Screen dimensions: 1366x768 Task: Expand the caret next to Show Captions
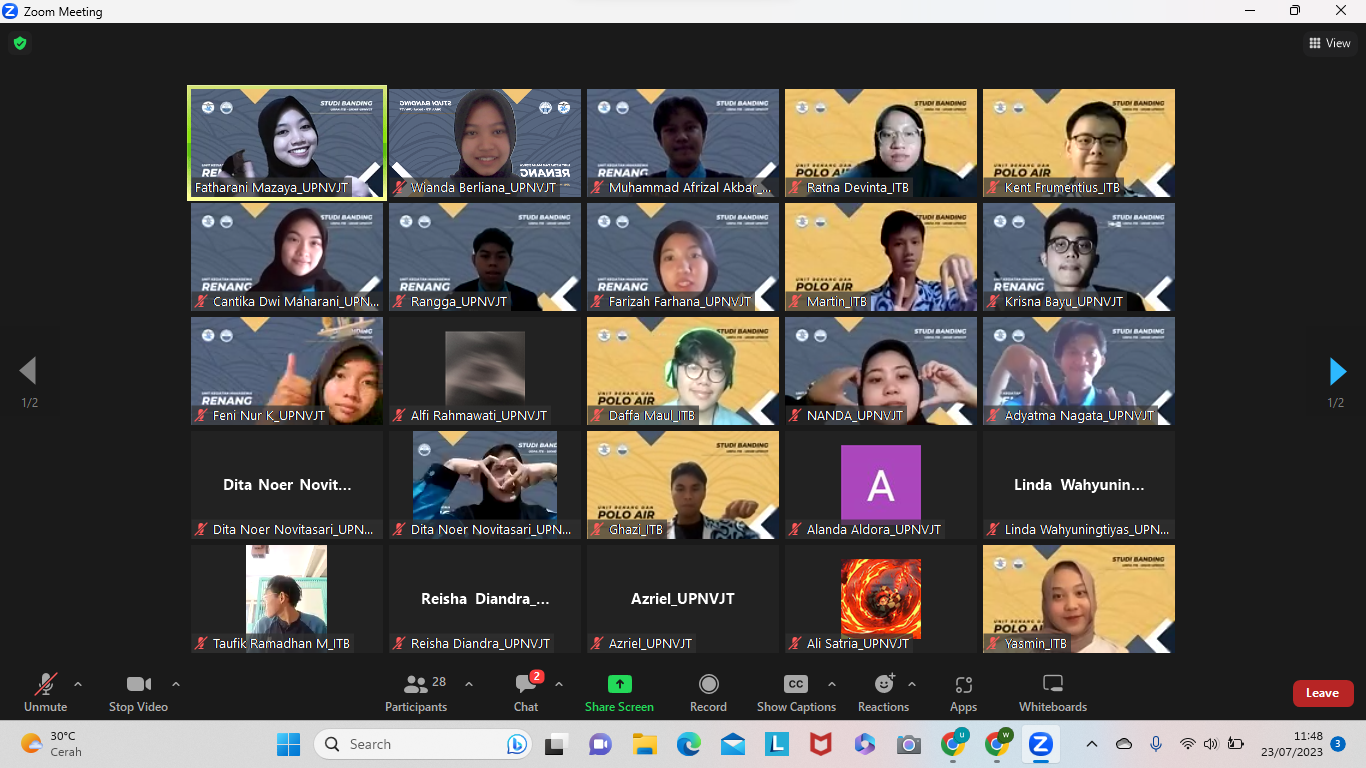[x=831, y=685]
